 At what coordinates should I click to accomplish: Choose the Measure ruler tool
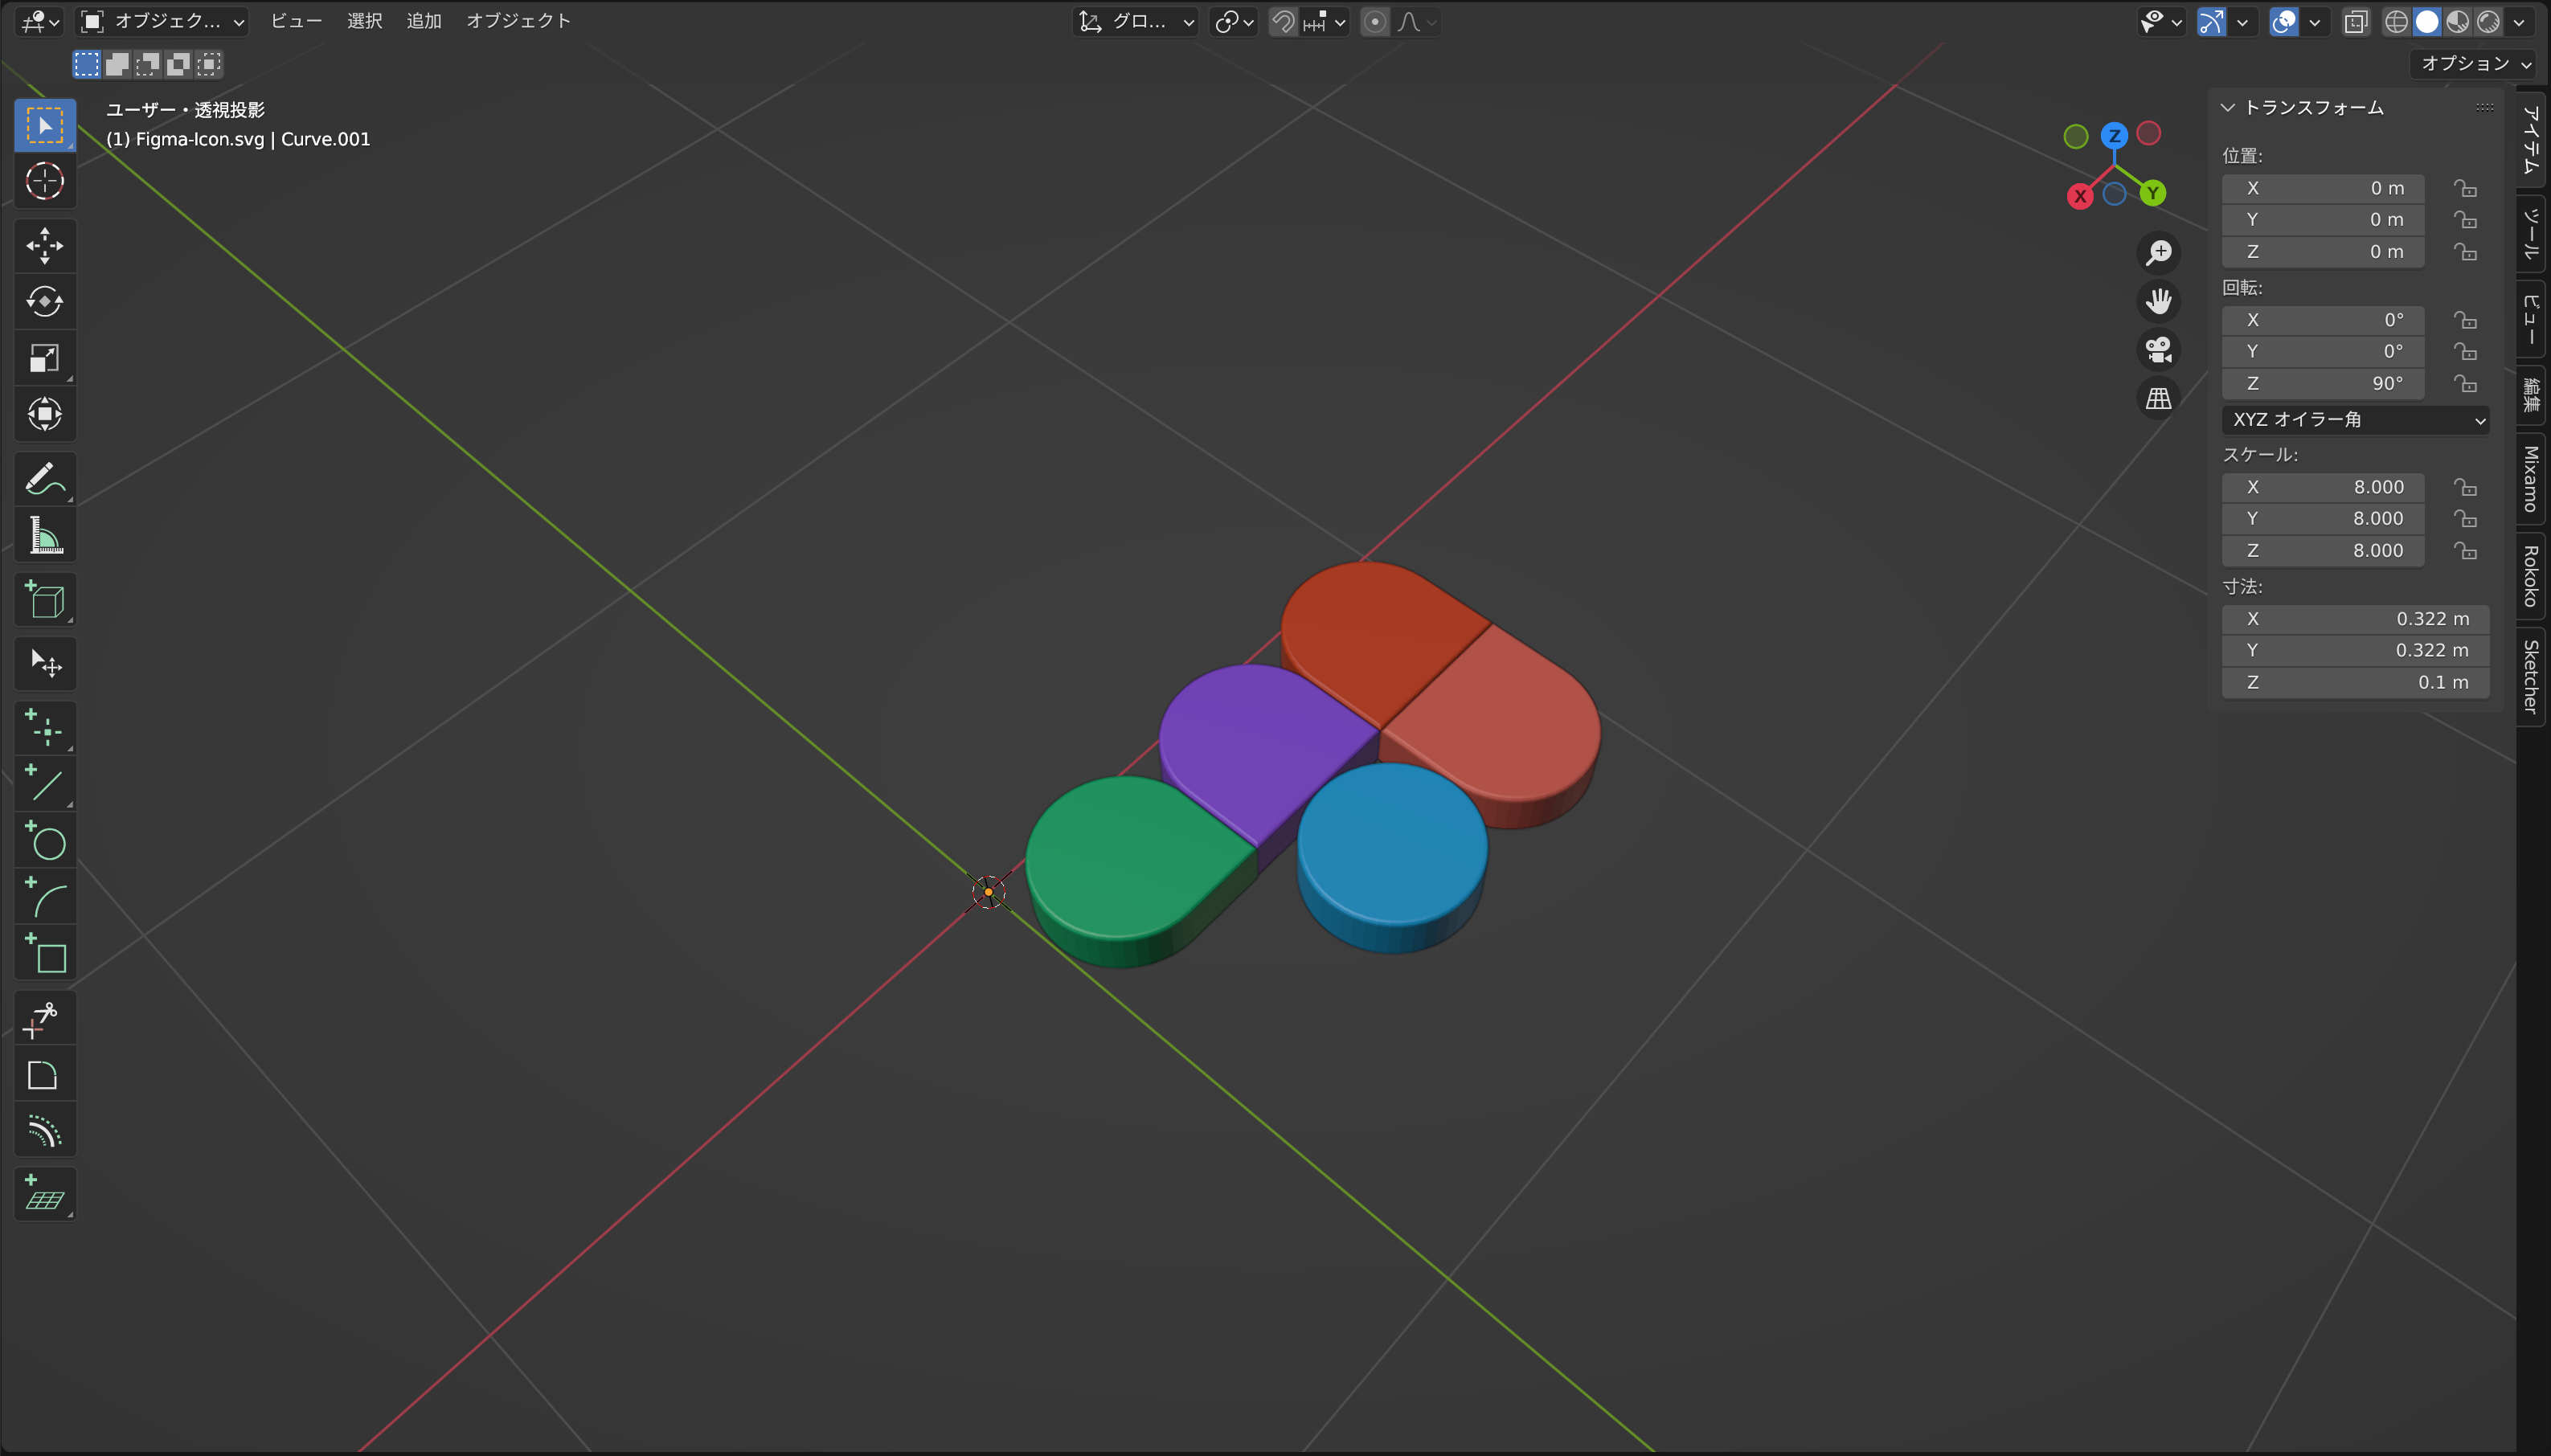pos(45,535)
